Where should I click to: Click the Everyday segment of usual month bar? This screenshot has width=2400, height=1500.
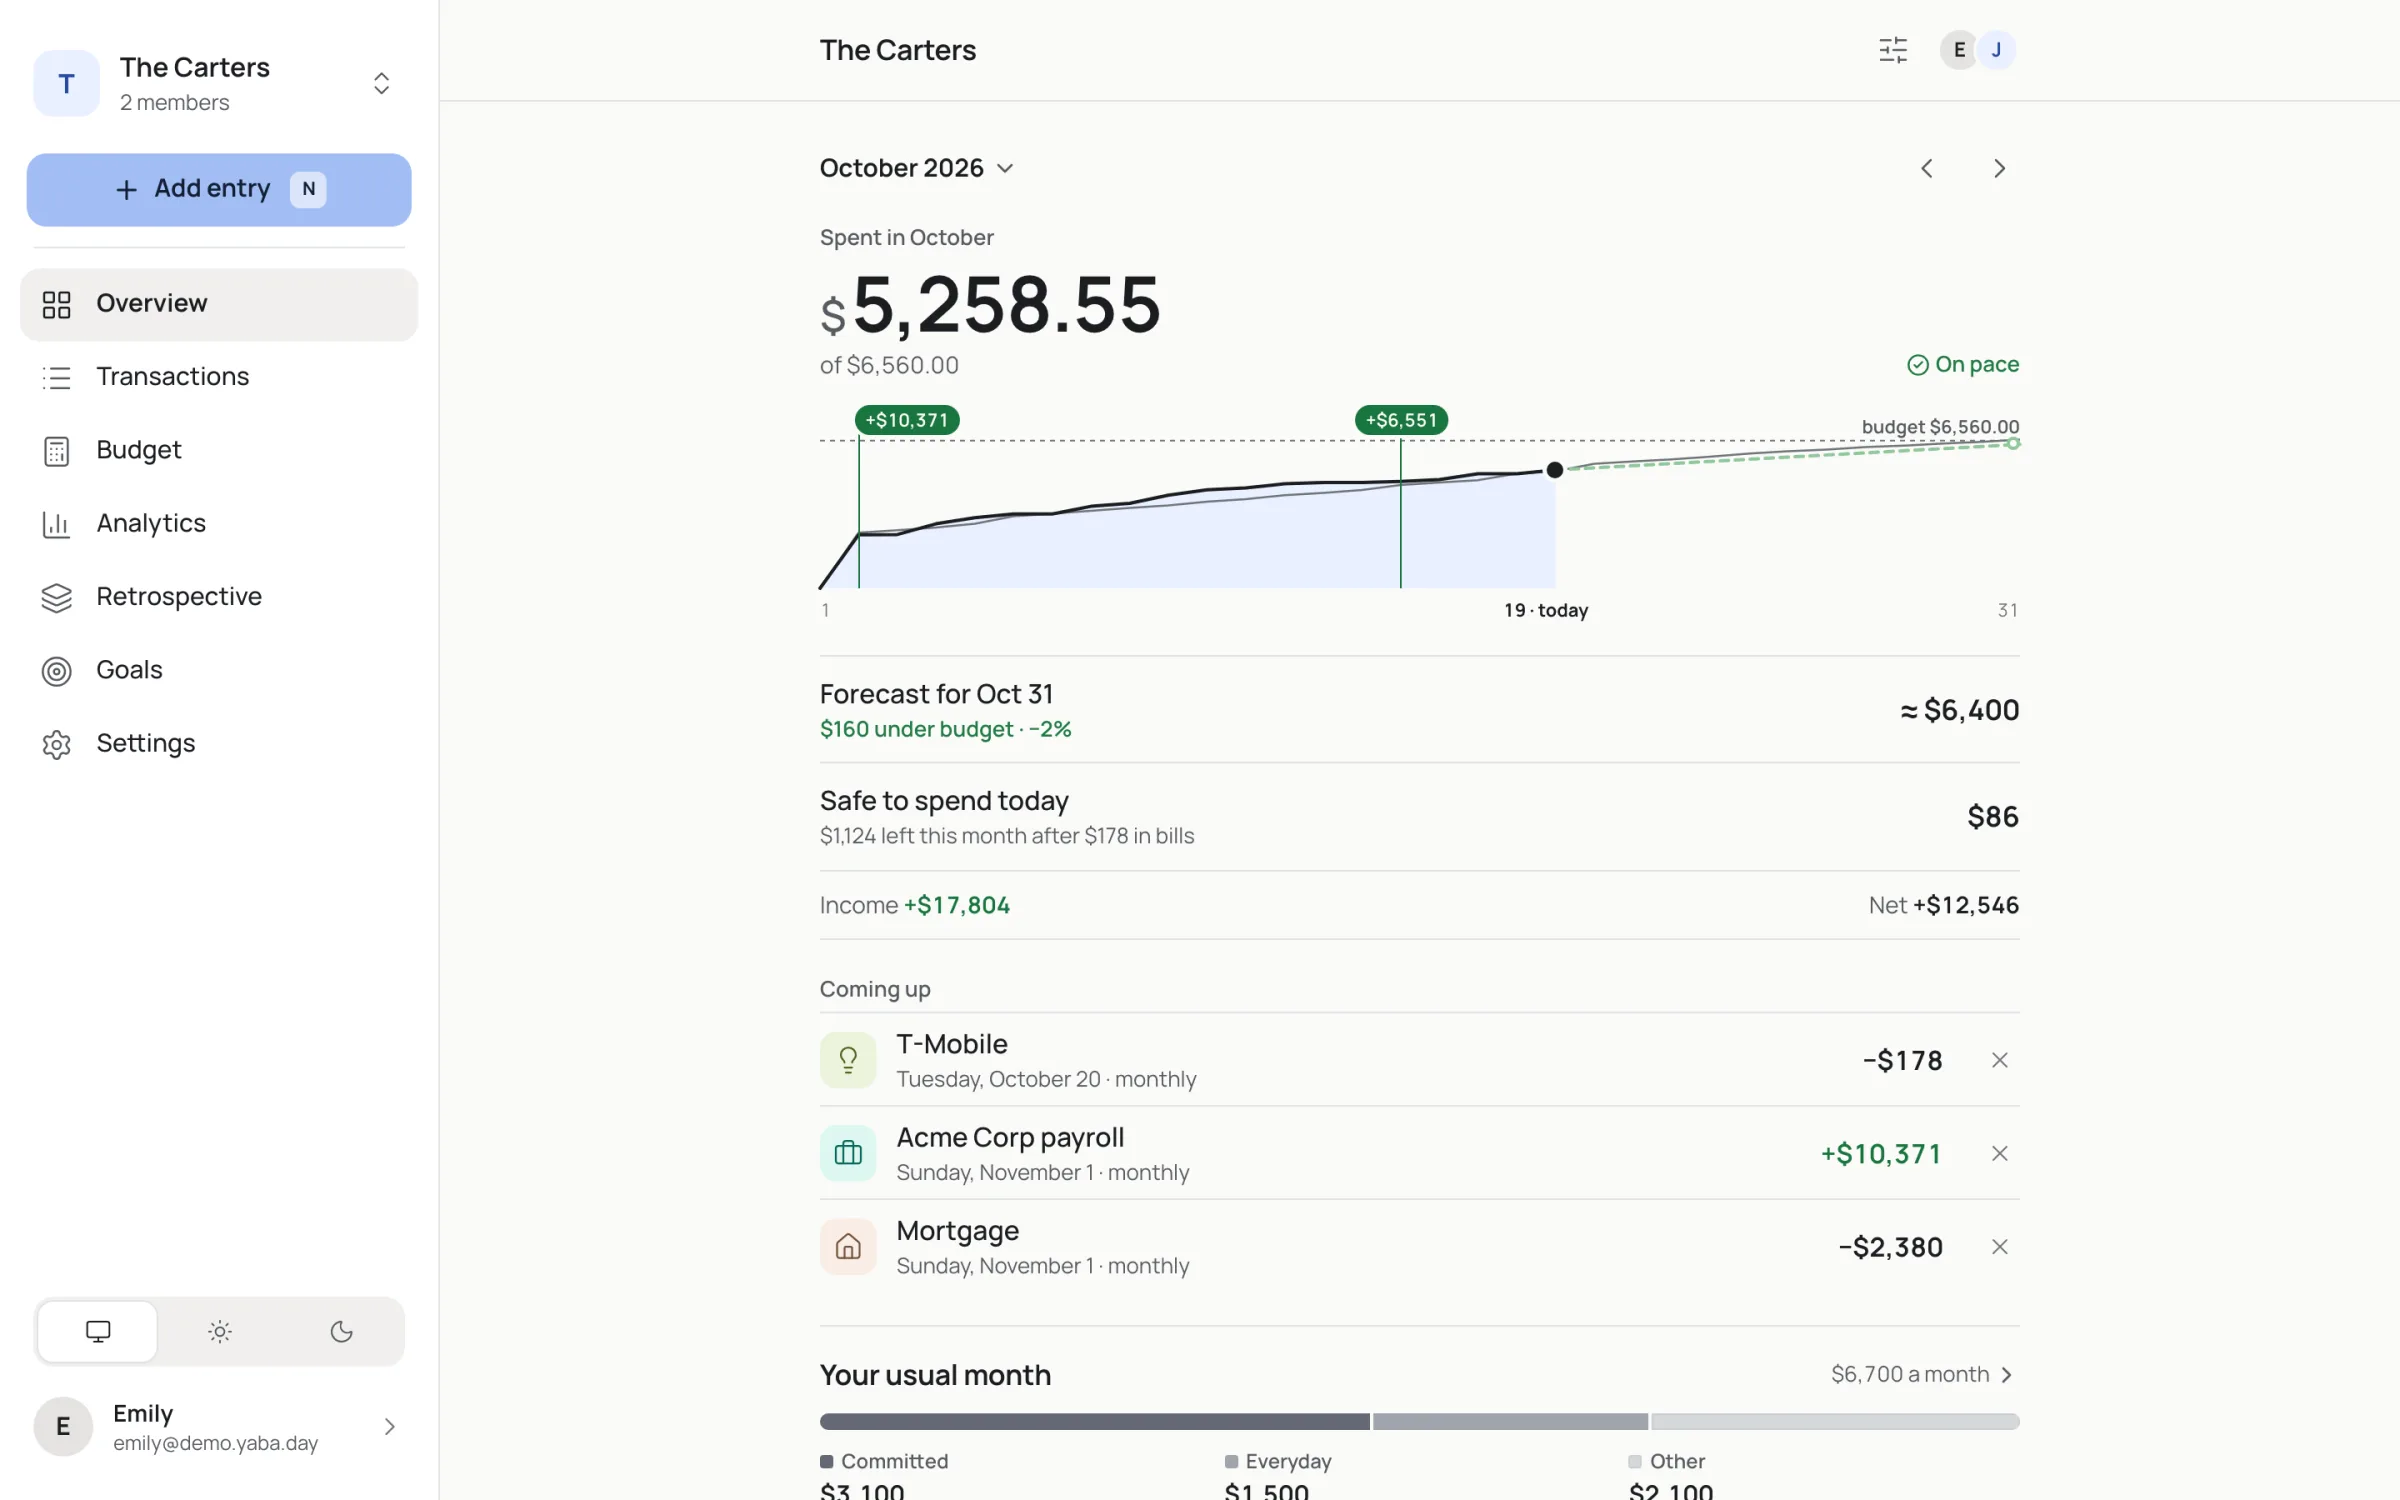click(x=1510, y=1421)
